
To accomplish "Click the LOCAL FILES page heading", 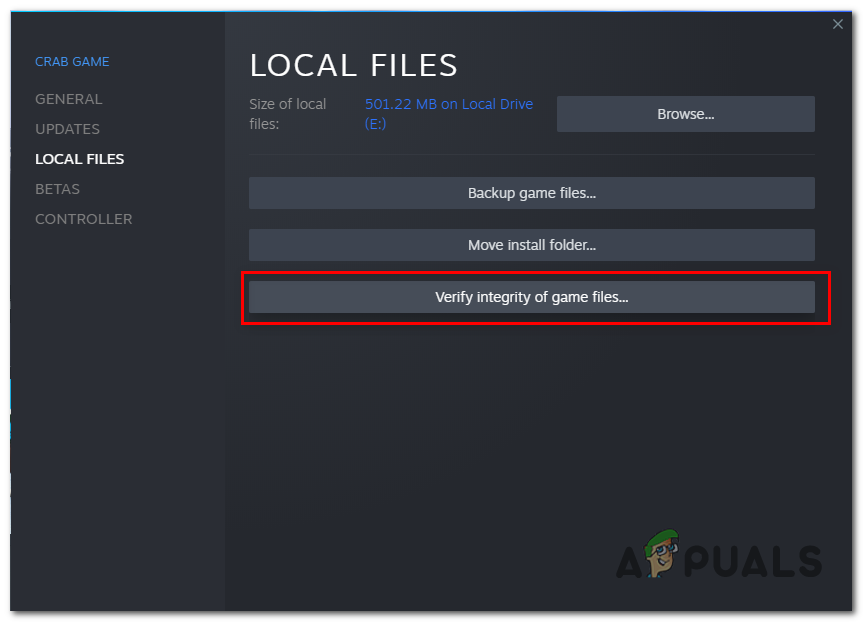I will (353, 66).
